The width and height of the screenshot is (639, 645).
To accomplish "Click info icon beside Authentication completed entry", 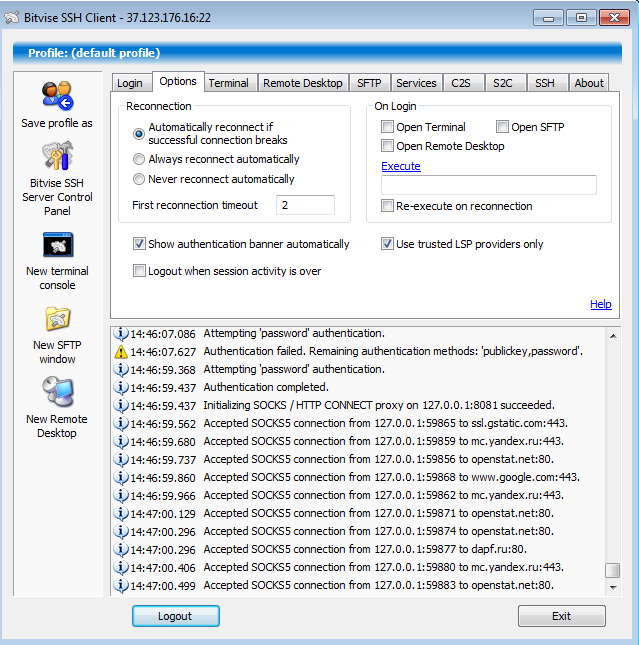I will [x=121, y=387].
